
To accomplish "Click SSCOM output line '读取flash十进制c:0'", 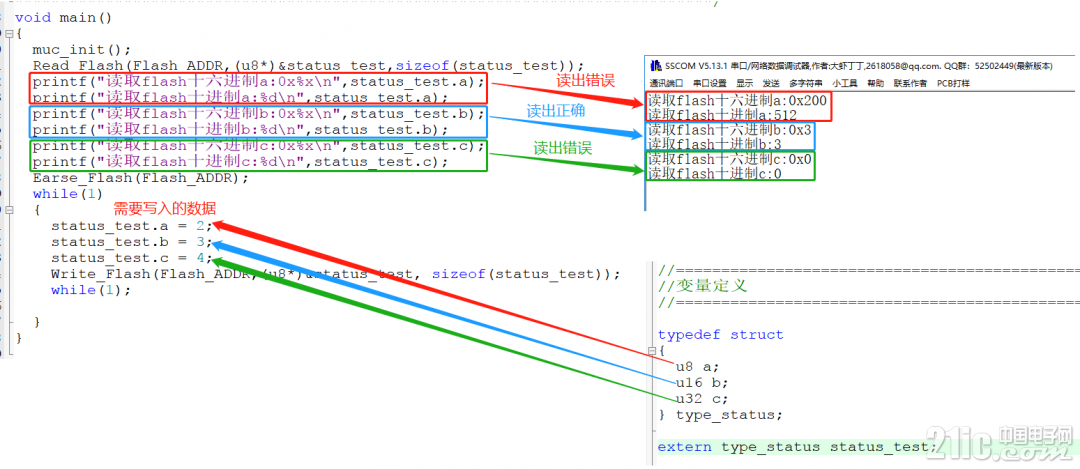I will [716, 173].
